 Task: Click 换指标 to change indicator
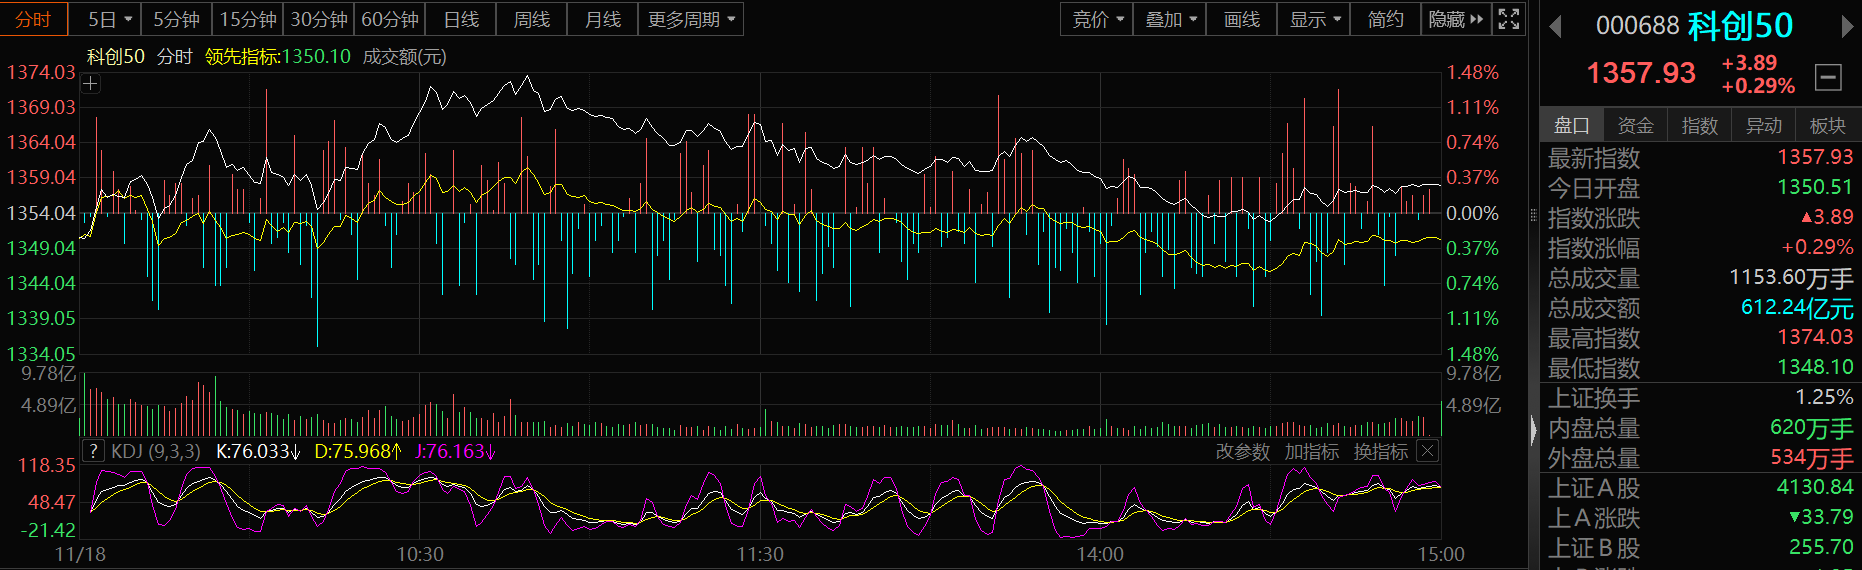pyautogui.click(x=1380, y=452)
